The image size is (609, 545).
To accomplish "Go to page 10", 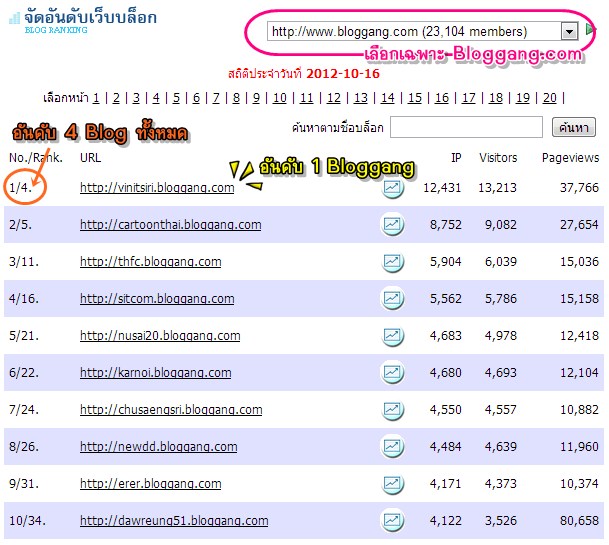I will click(280, 98).
